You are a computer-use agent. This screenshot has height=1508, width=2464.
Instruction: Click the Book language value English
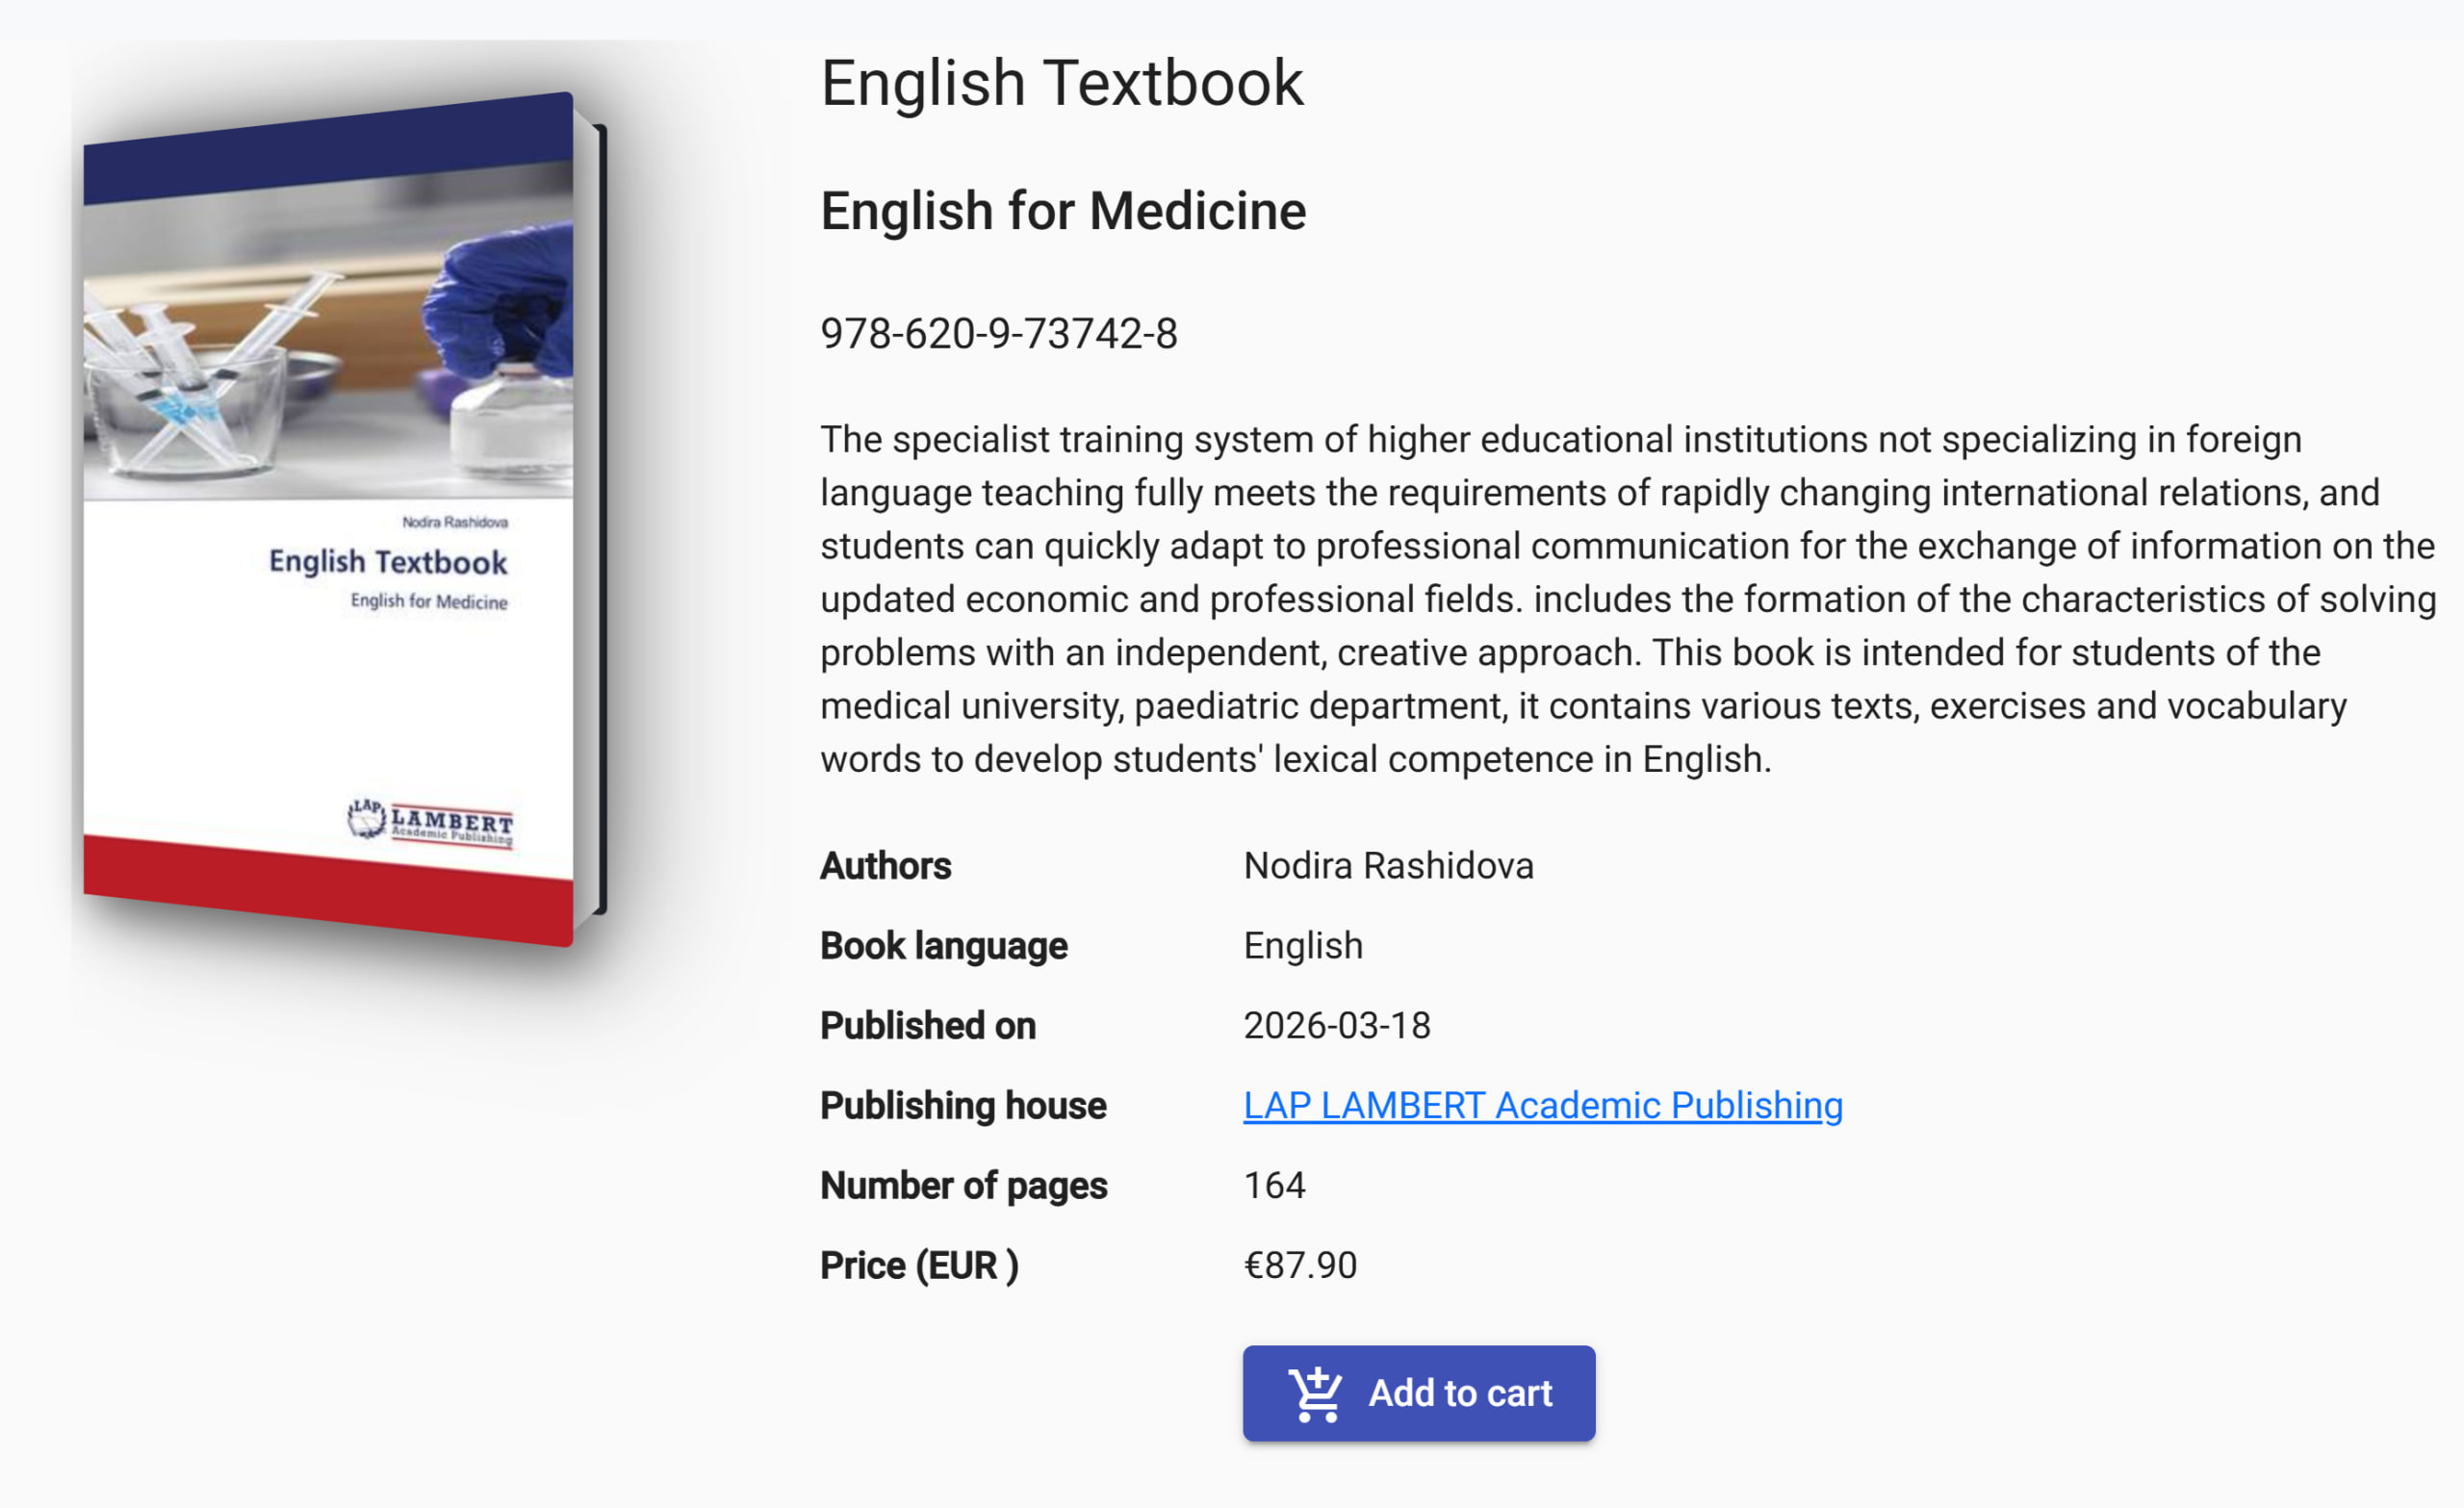[x=1302, y=946]
